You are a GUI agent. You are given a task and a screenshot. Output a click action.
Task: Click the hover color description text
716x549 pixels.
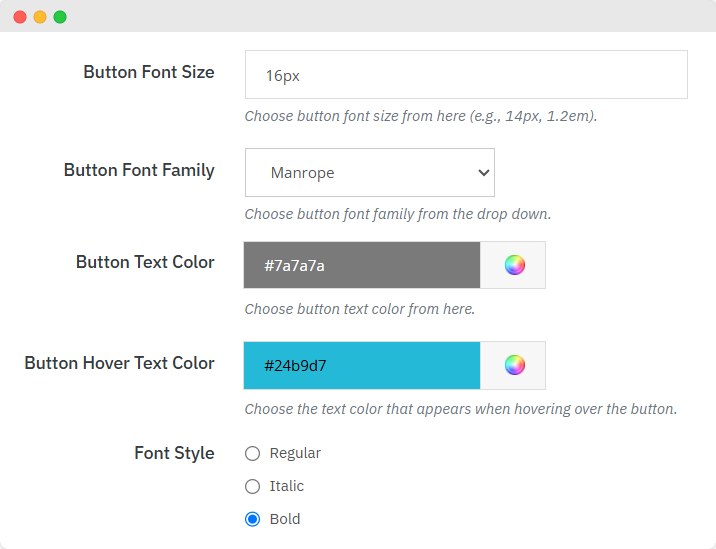pos(461,409)
